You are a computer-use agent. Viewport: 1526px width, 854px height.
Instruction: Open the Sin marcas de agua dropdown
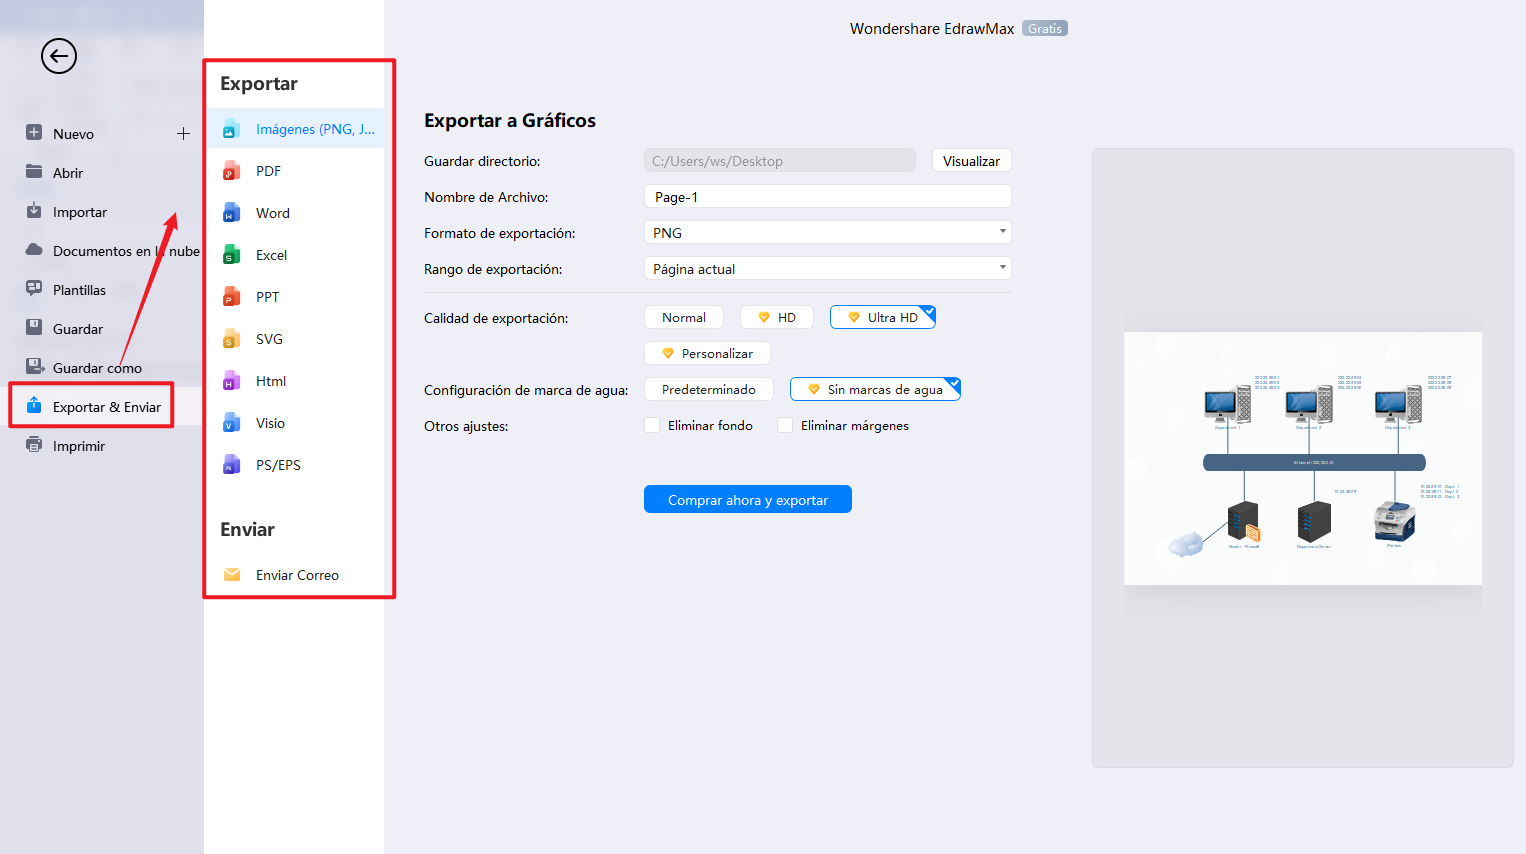[875, 388]
